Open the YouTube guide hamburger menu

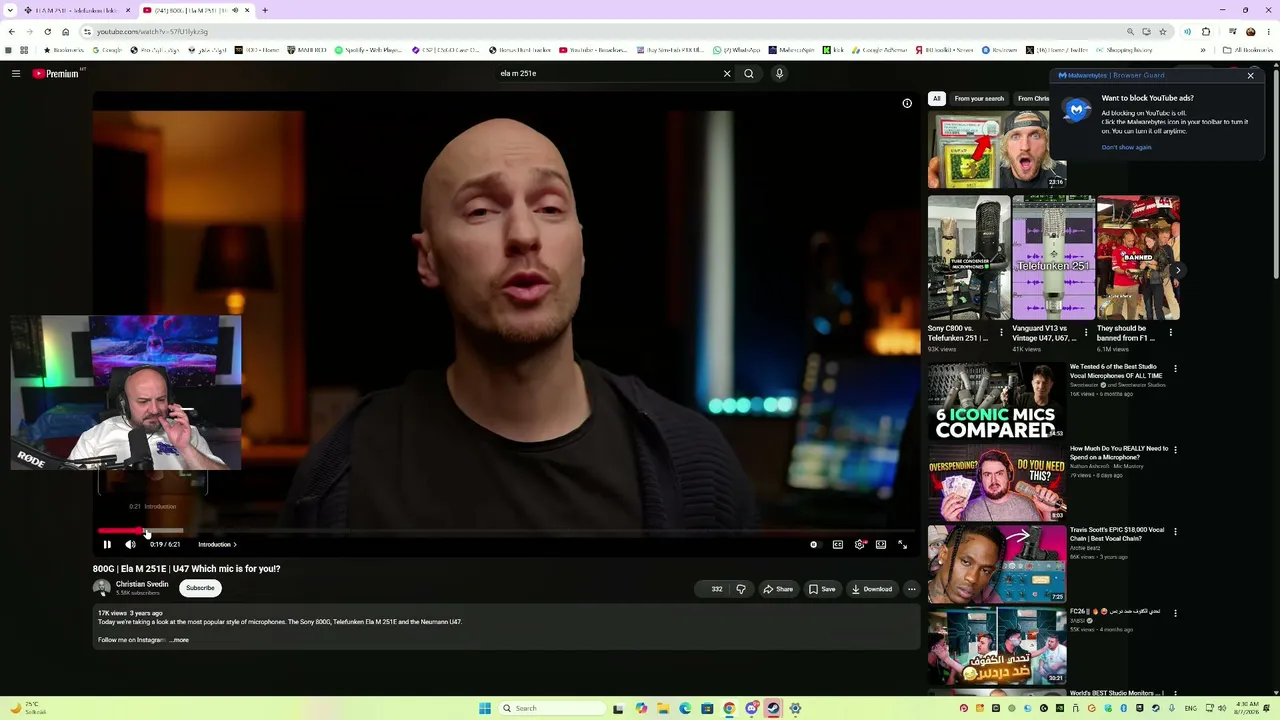(x=16, y=73)
